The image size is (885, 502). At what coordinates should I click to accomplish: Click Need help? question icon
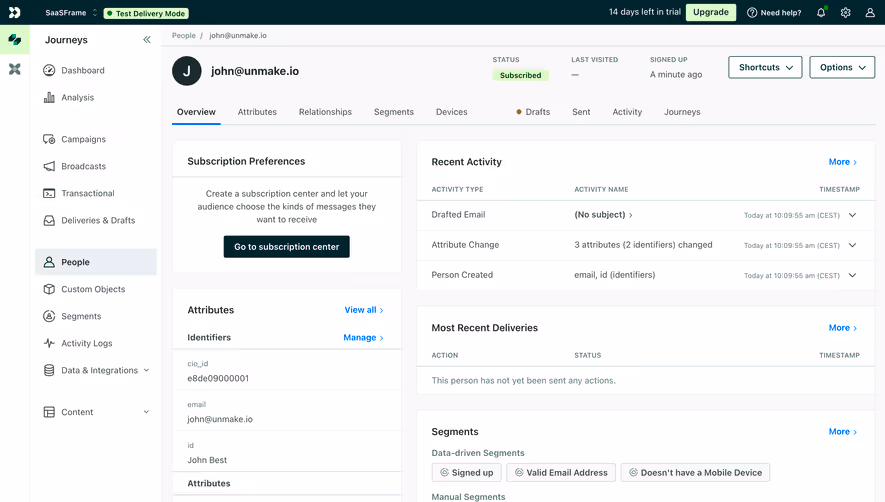pos(774,12)
